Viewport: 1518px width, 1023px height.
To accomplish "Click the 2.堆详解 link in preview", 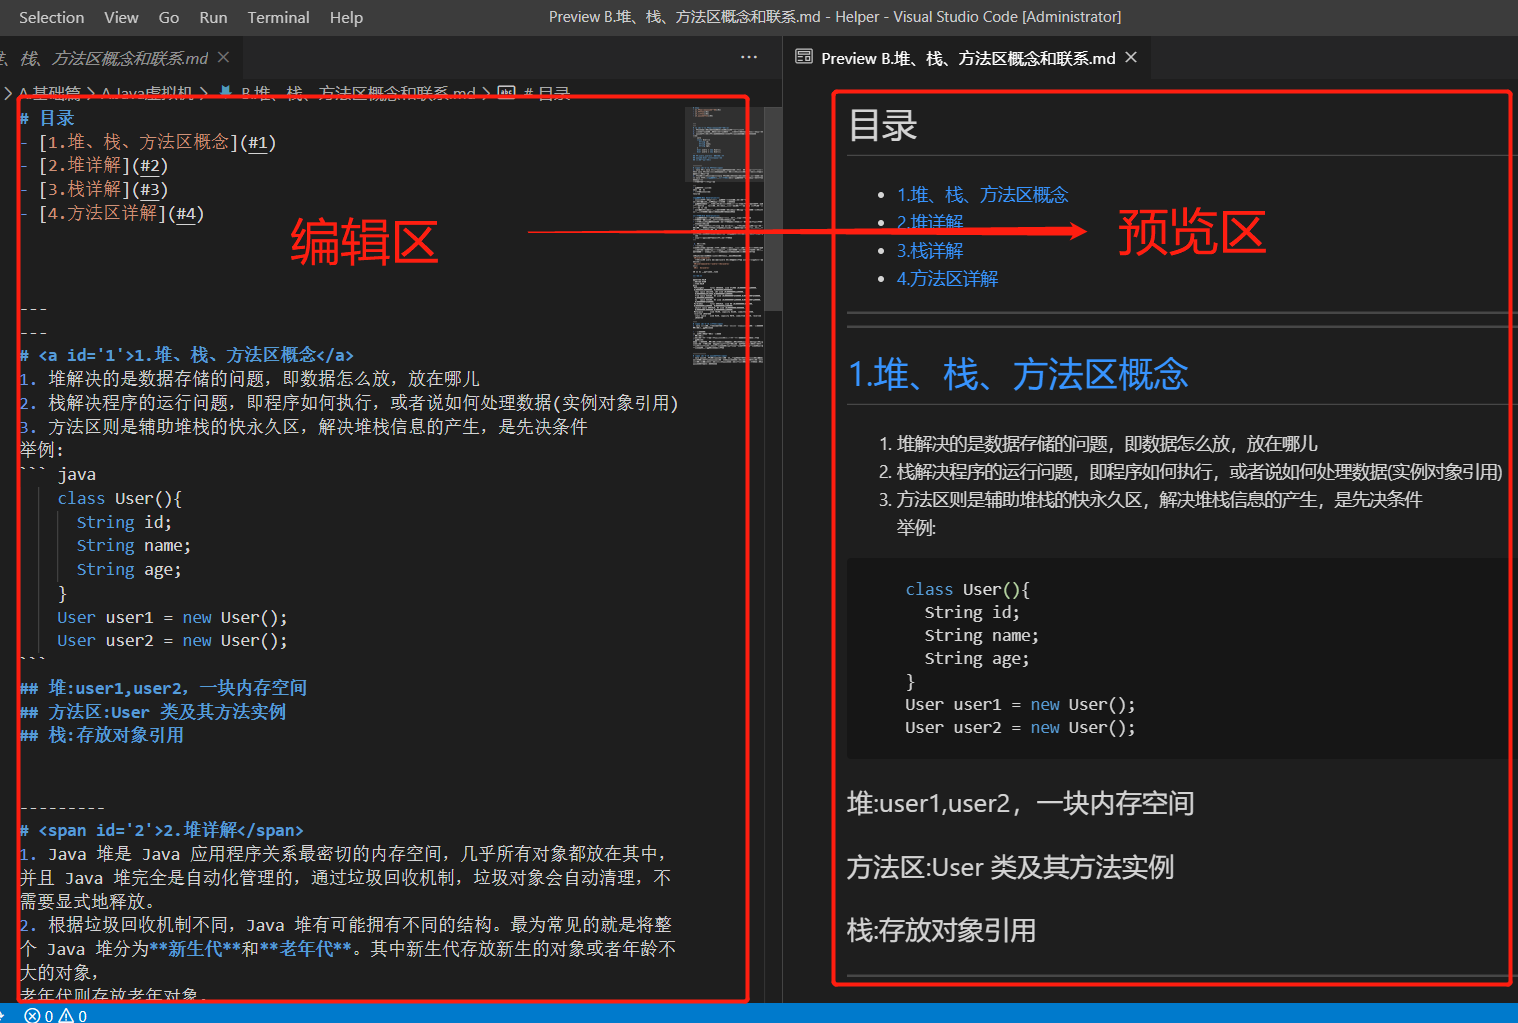I will pyautogui.click(x=930, y=222).
